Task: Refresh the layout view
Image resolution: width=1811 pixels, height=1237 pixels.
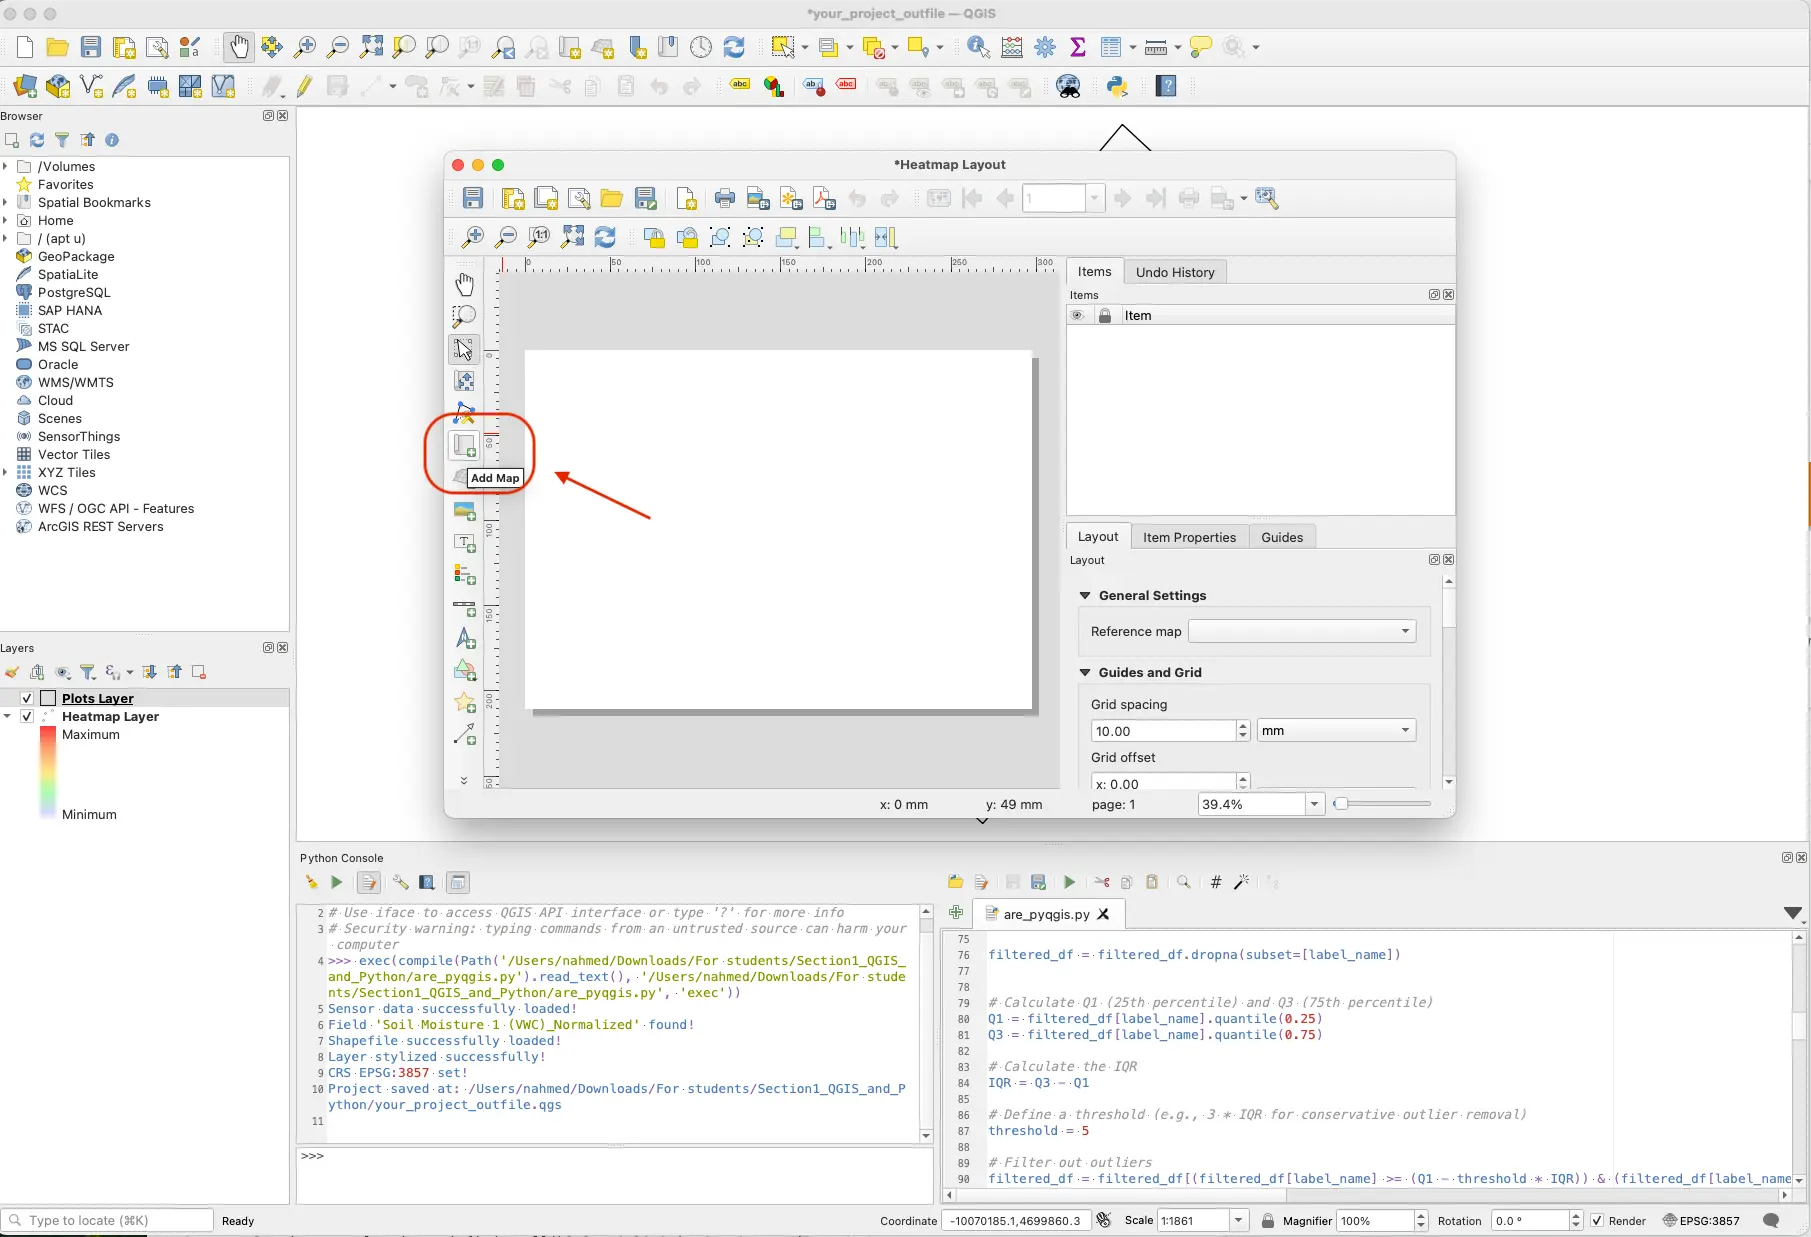Action: click(605, 237)
